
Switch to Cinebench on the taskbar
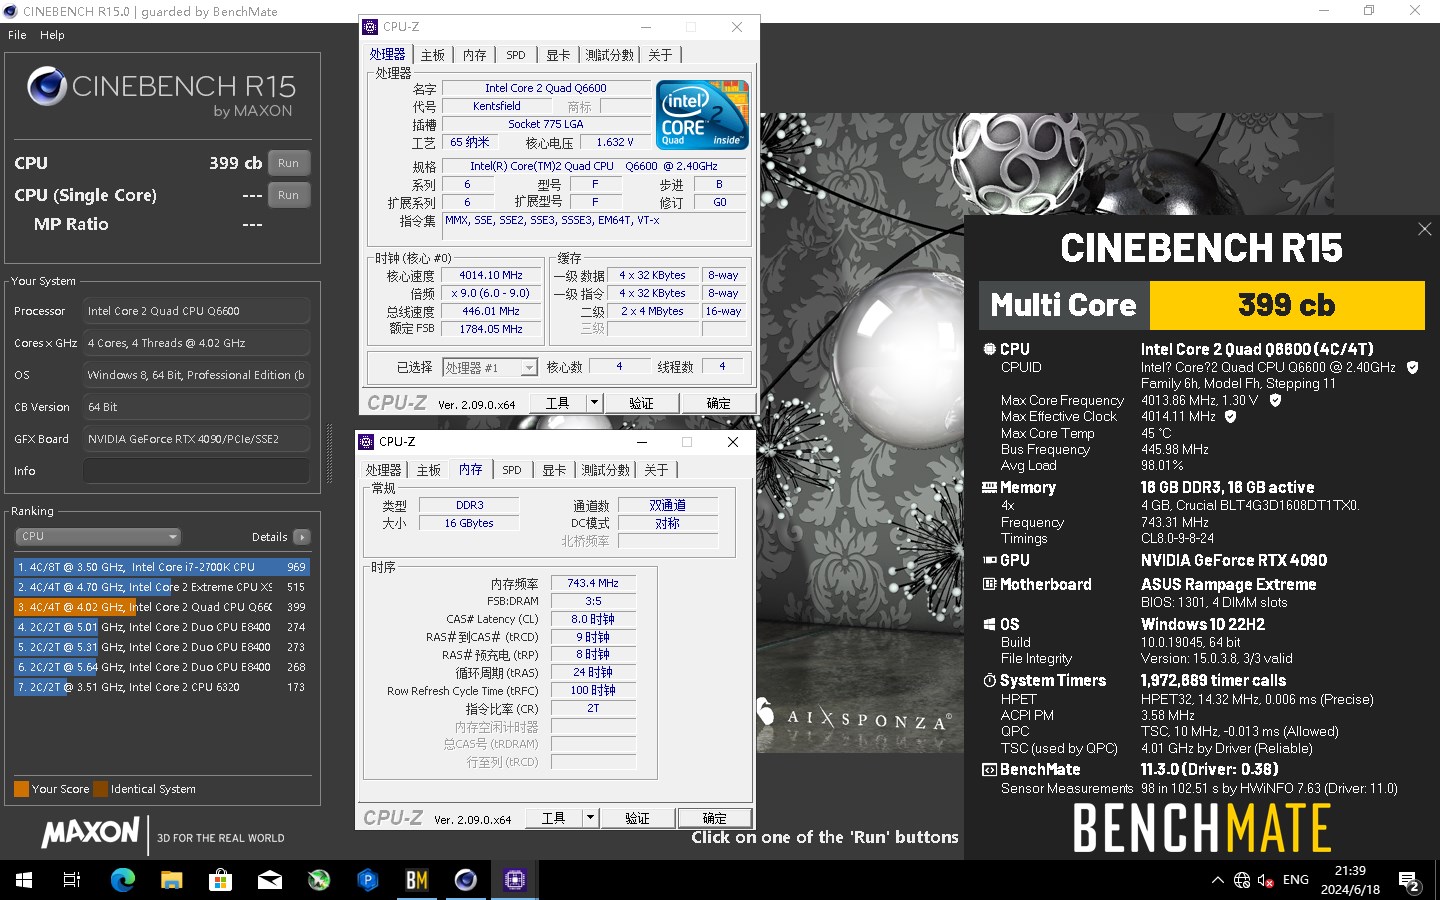(x=466, y=880)
